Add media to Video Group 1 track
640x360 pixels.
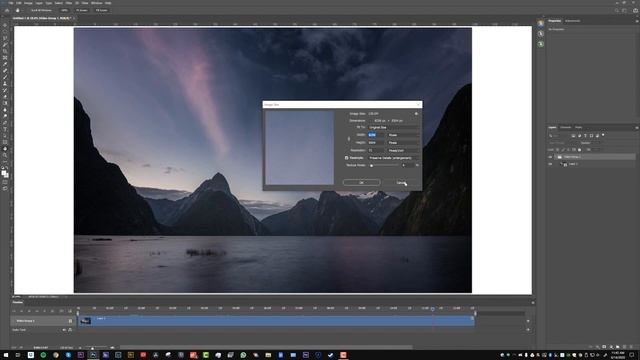[x=528, y=321]
